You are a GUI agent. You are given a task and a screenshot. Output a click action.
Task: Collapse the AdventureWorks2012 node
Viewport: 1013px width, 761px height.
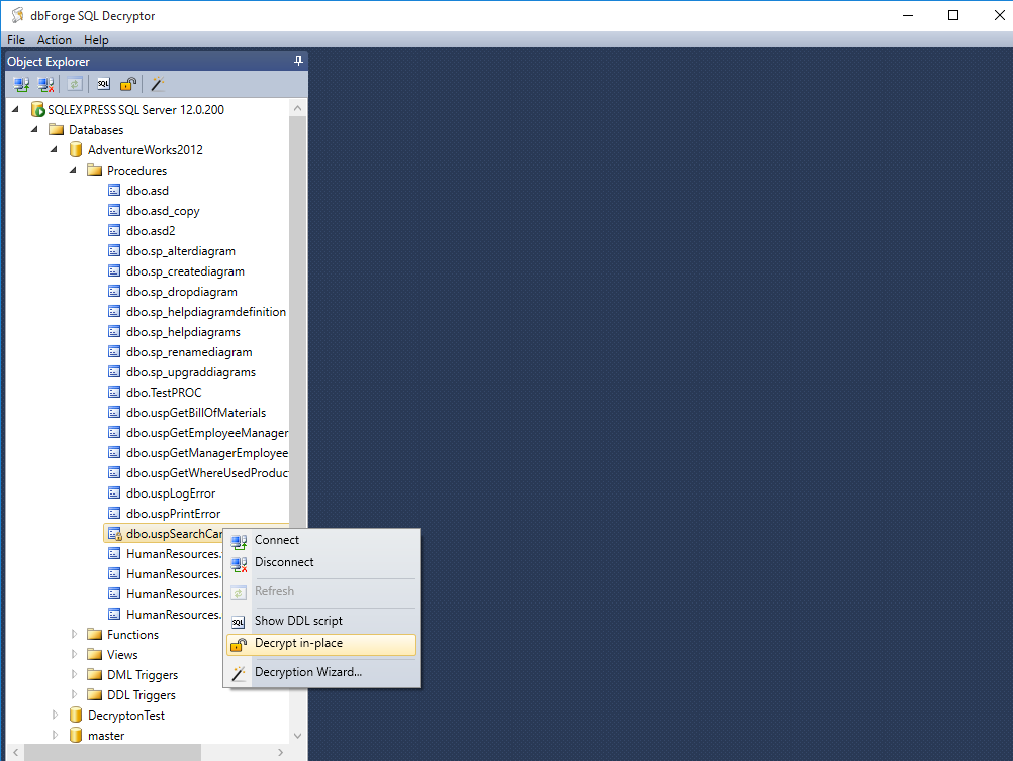pos(54,149)
